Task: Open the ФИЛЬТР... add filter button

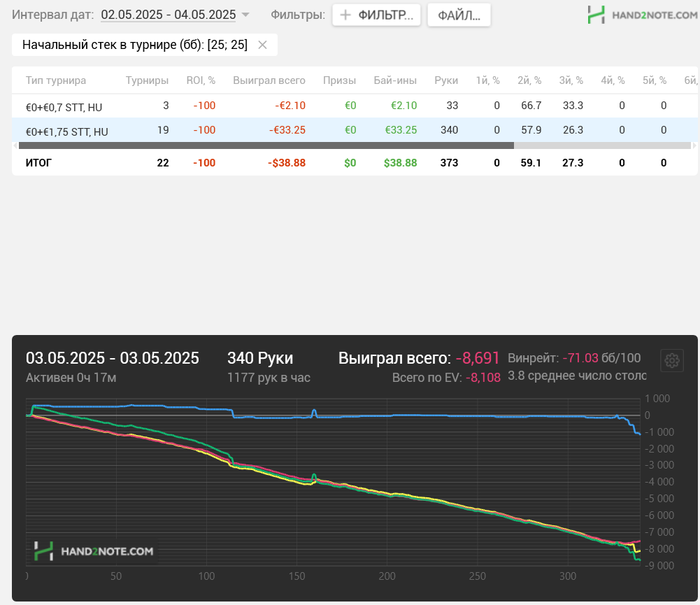Action: click(x=376, y=15)
